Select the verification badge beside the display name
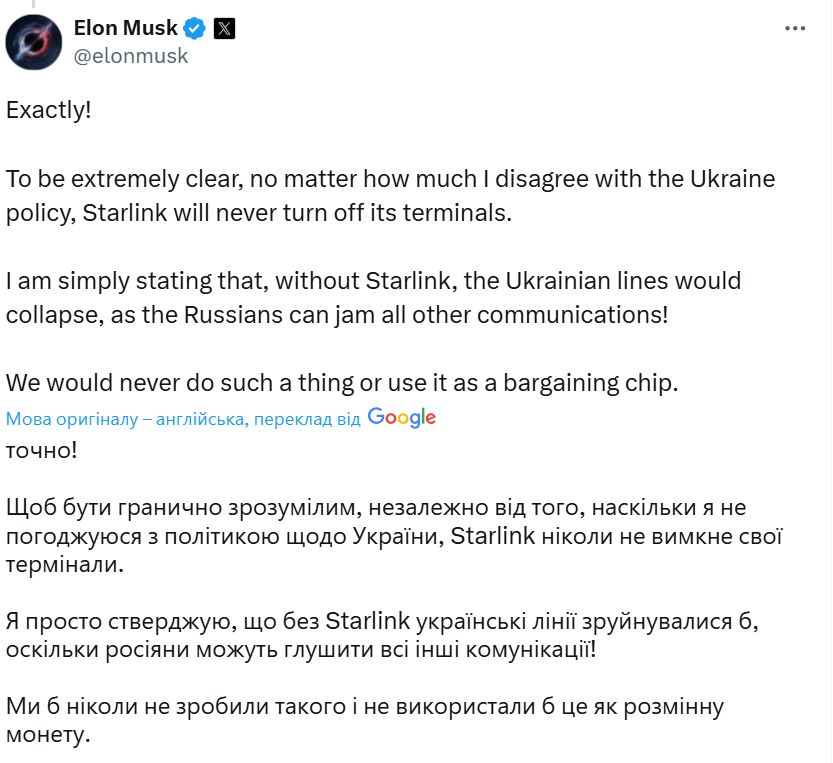Image resolution: width=833 pixels, height=763 pixels. point(192,28)
